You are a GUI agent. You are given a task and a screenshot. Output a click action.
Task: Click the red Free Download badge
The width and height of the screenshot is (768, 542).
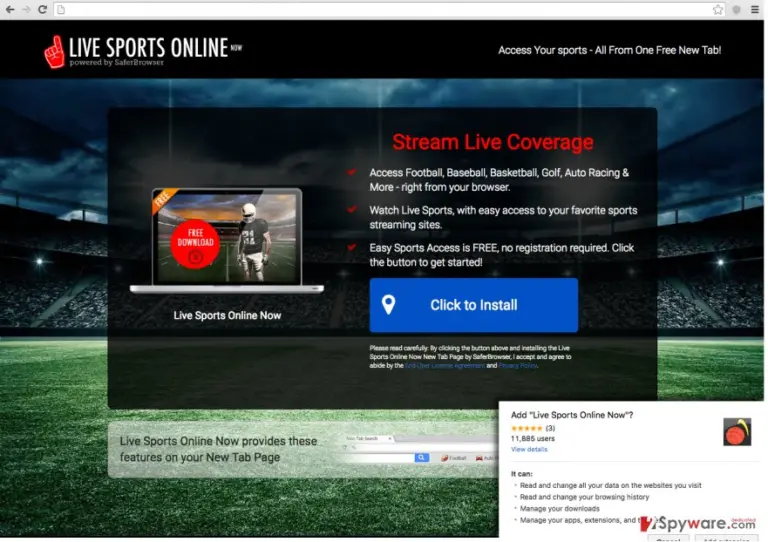click(x=195, y=243)
